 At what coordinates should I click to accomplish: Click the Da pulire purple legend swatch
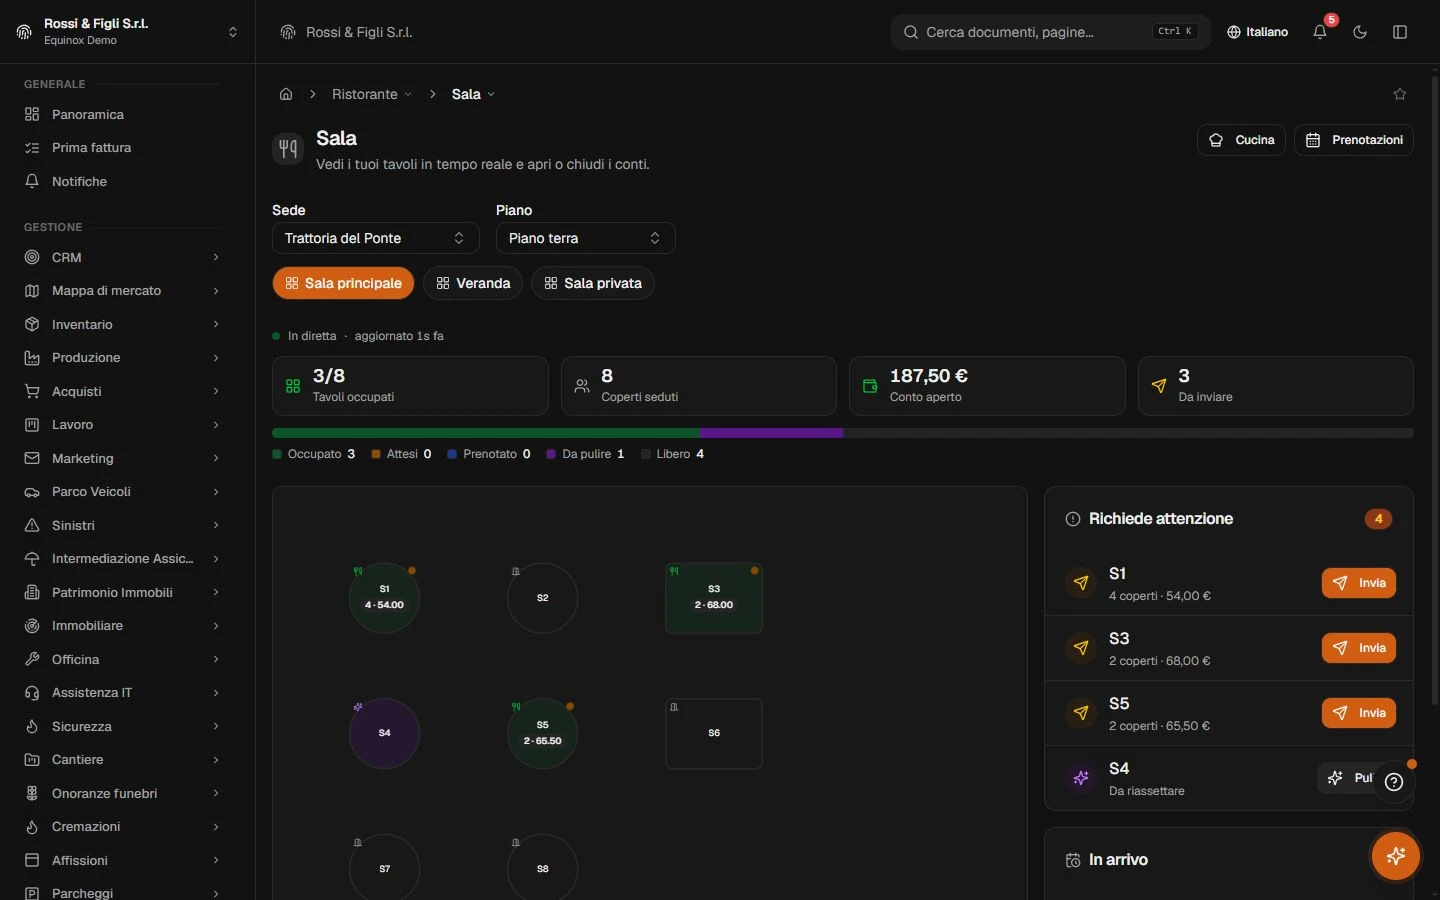pyautogui.click(x=551, y=454)
